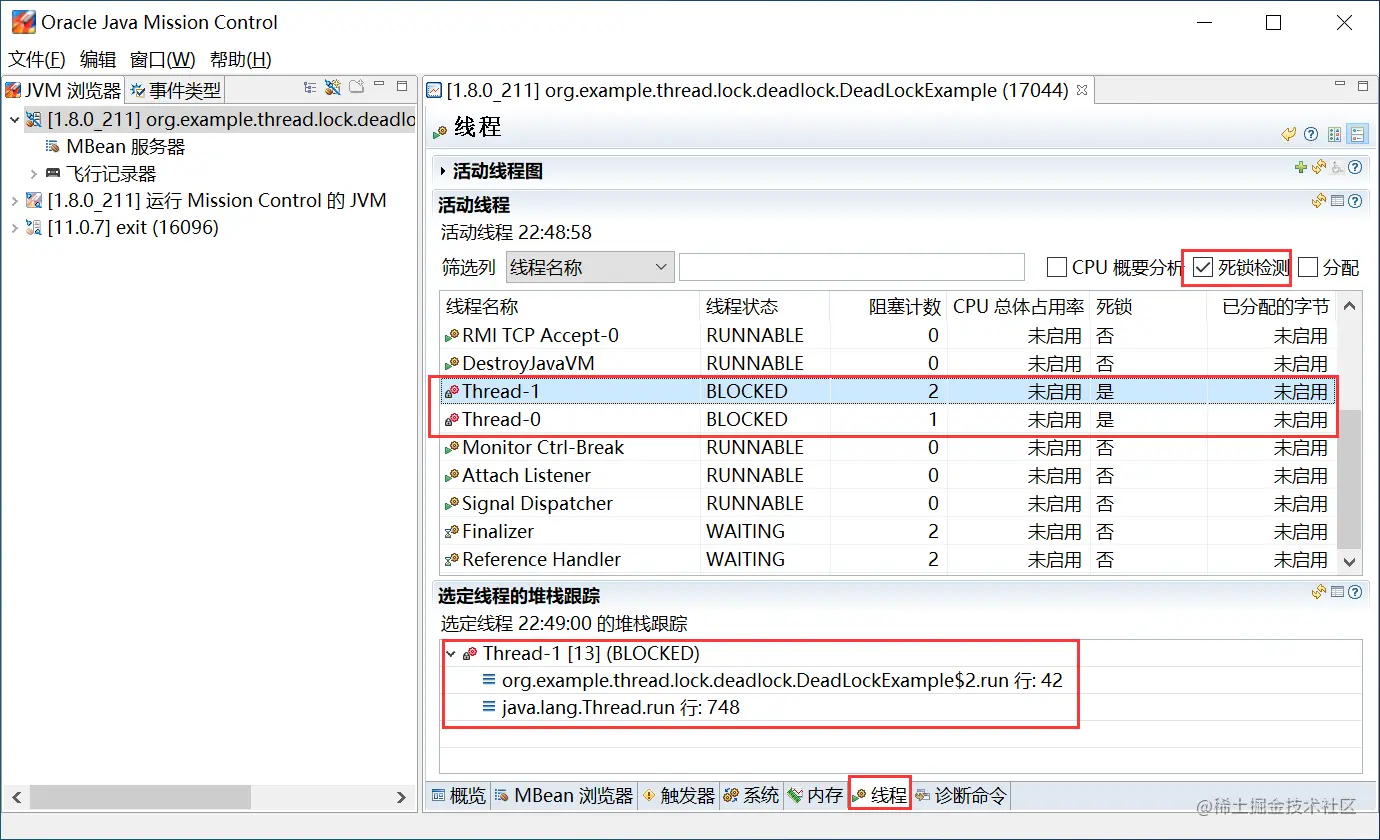This screenshot has width=1380, height=840.
Task: Select the Thread-0 row in thread table
Action: click(888, 420)
